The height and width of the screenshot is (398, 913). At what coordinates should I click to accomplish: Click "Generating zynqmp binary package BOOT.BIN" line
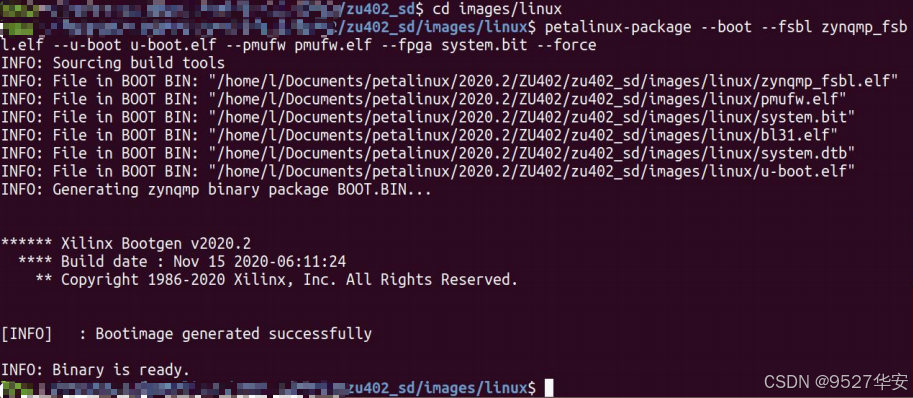coord(216,189)
